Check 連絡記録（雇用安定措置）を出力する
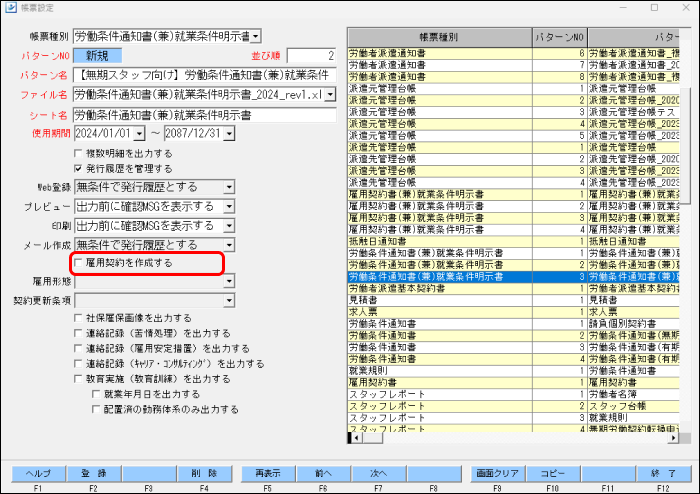Screen dimensions: 700x494 79,349
